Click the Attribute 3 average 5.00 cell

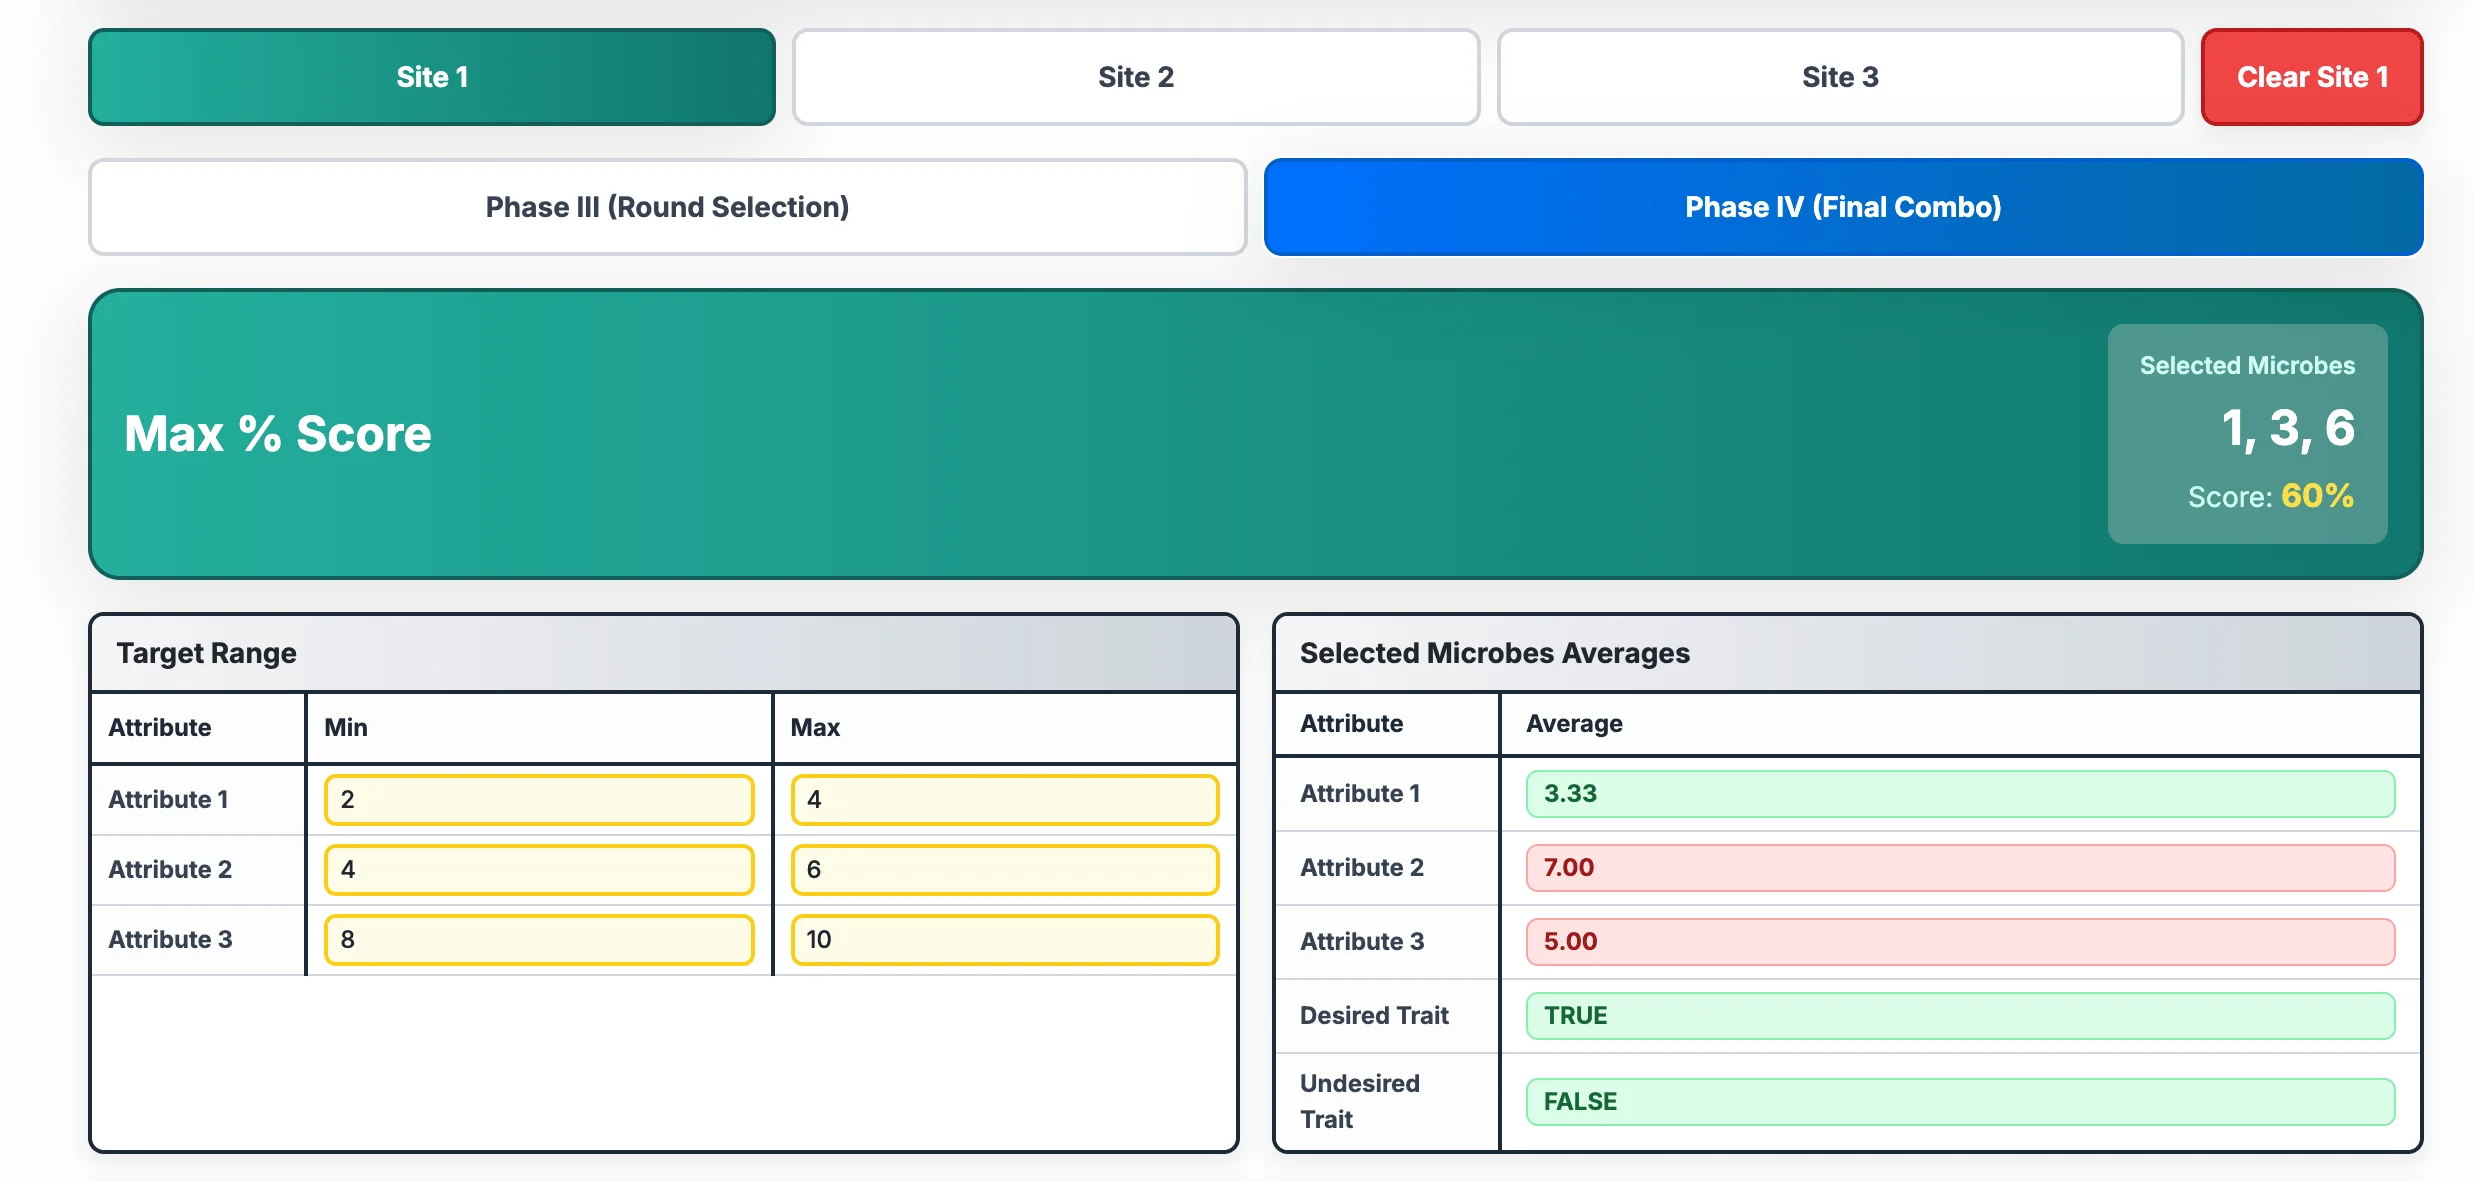pos(1960,941)
